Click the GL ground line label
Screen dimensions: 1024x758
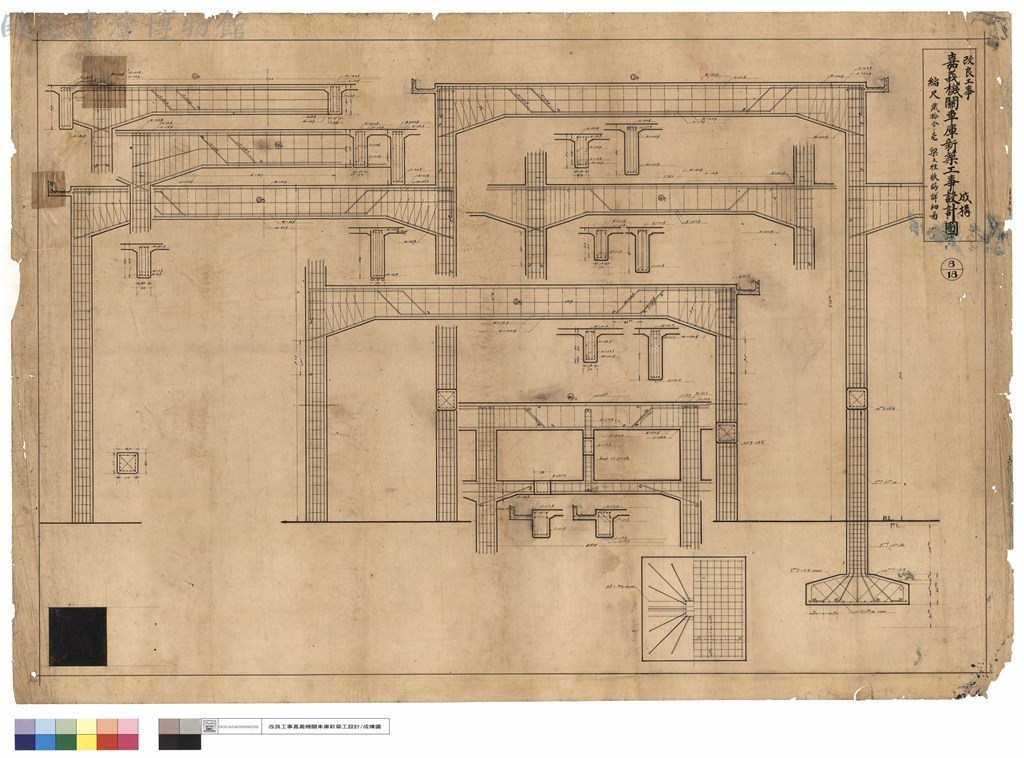tap(887, 517)
